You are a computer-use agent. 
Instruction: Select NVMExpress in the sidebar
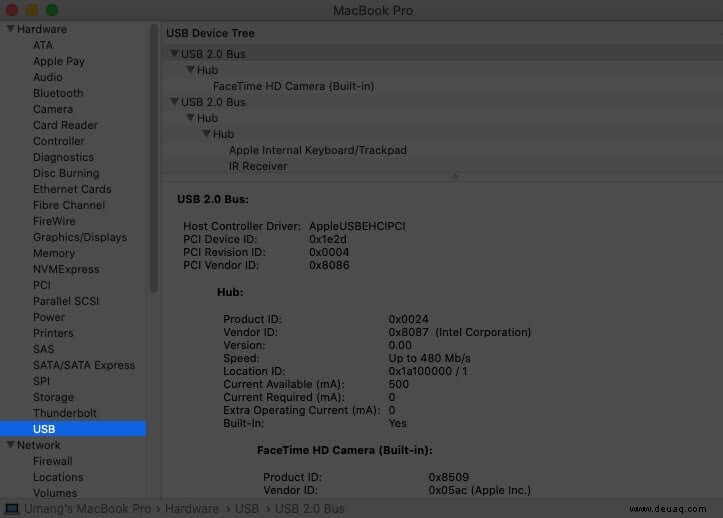(66, 269)
